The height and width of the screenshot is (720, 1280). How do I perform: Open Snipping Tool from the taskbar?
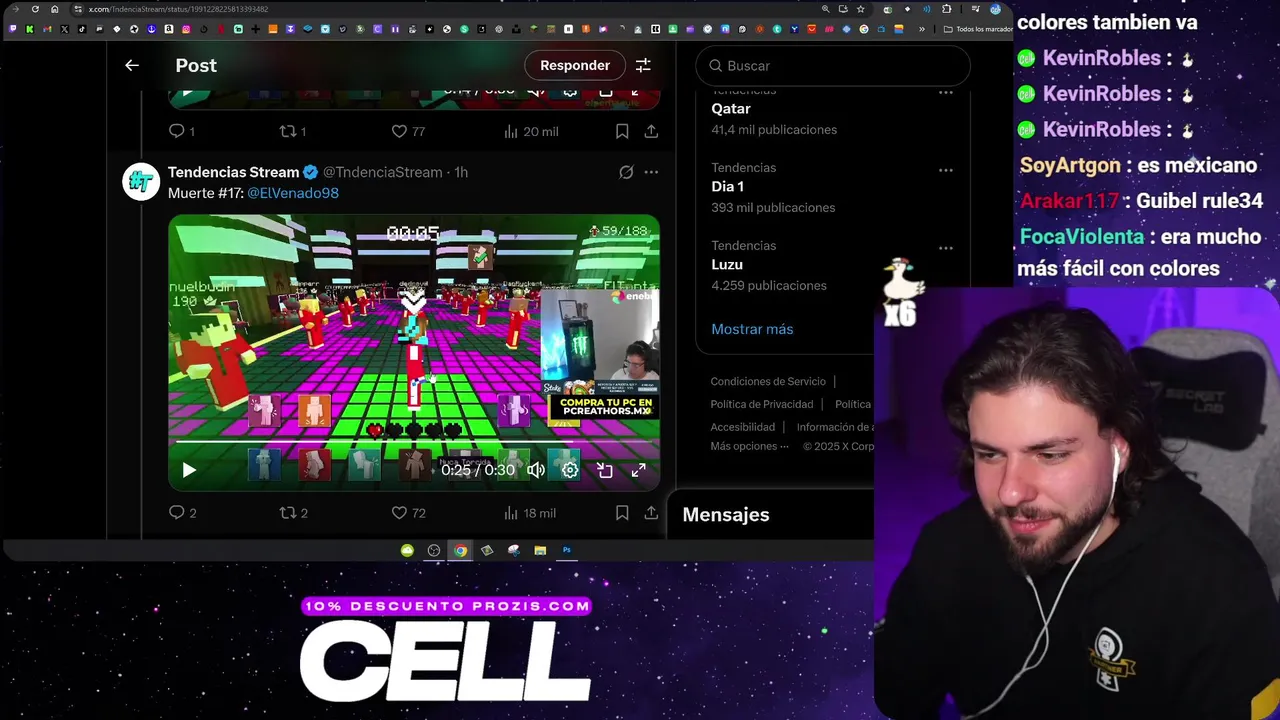[x=513, y=550]
